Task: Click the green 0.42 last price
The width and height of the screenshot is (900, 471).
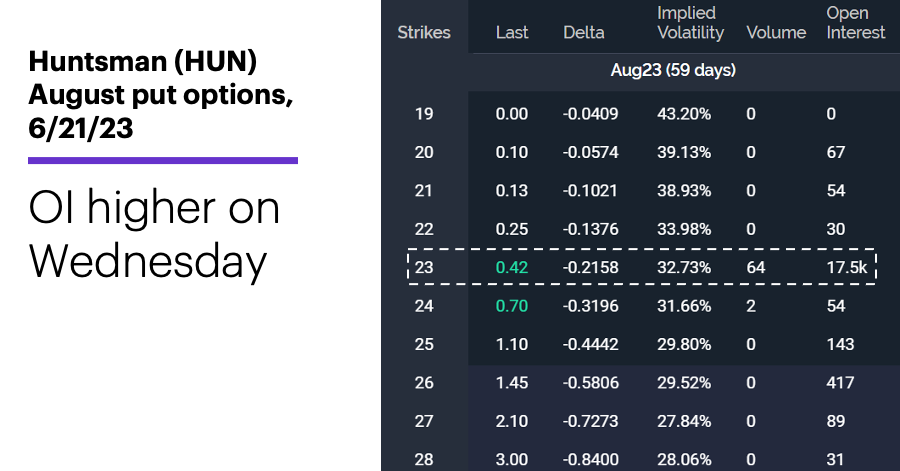Action: (x=511, y=267)
